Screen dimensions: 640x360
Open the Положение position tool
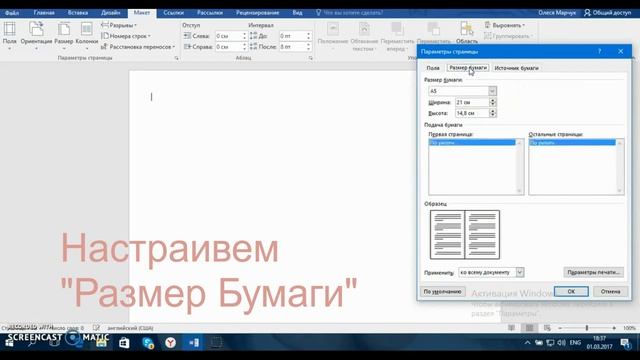coord(333,36)
